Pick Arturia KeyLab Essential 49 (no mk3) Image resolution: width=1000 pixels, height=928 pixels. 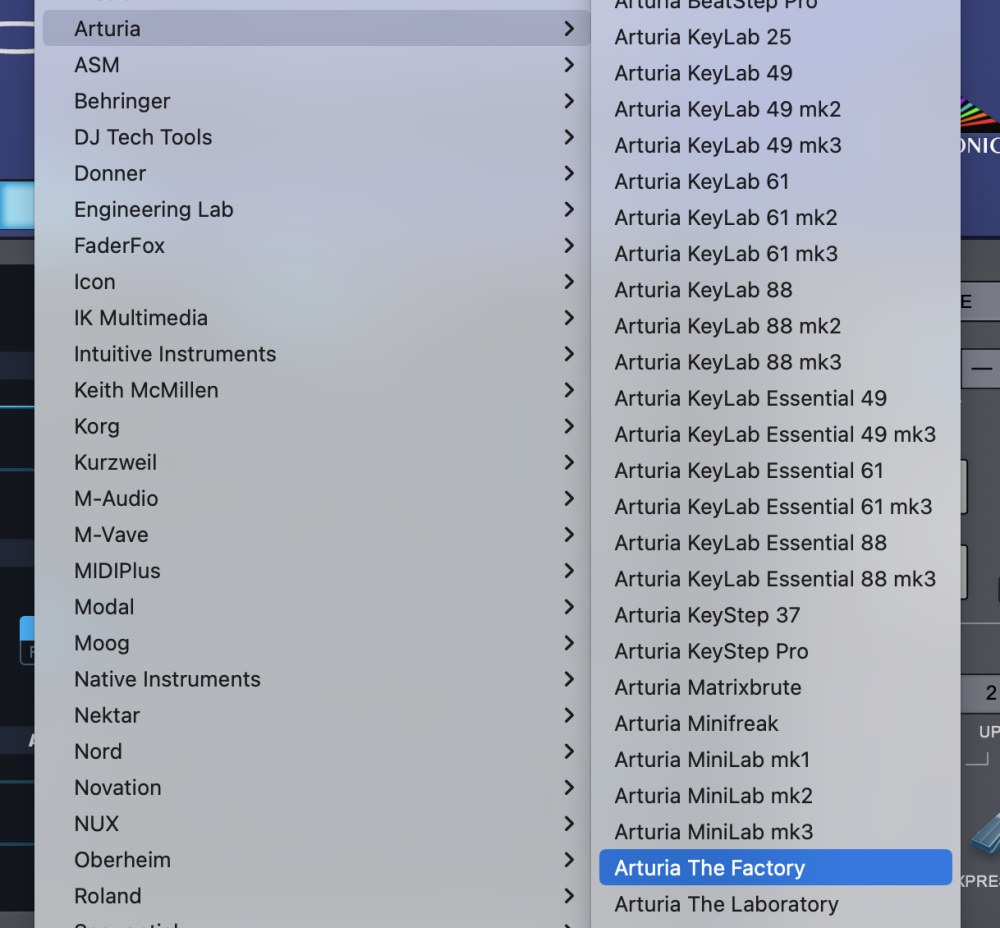(x=776, y=399)
